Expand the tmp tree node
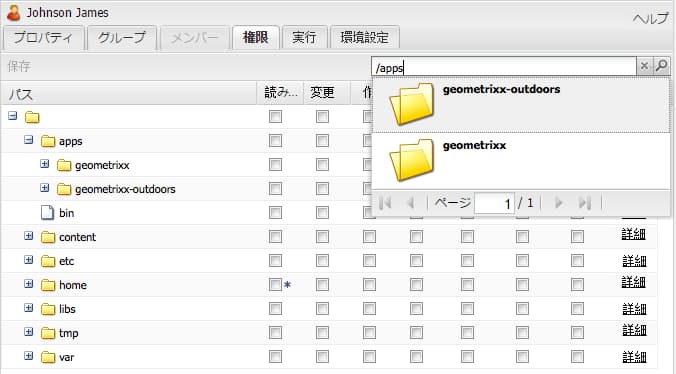This screenshot has width=676, height=374. pyautogui.click(x=28, y=332)
